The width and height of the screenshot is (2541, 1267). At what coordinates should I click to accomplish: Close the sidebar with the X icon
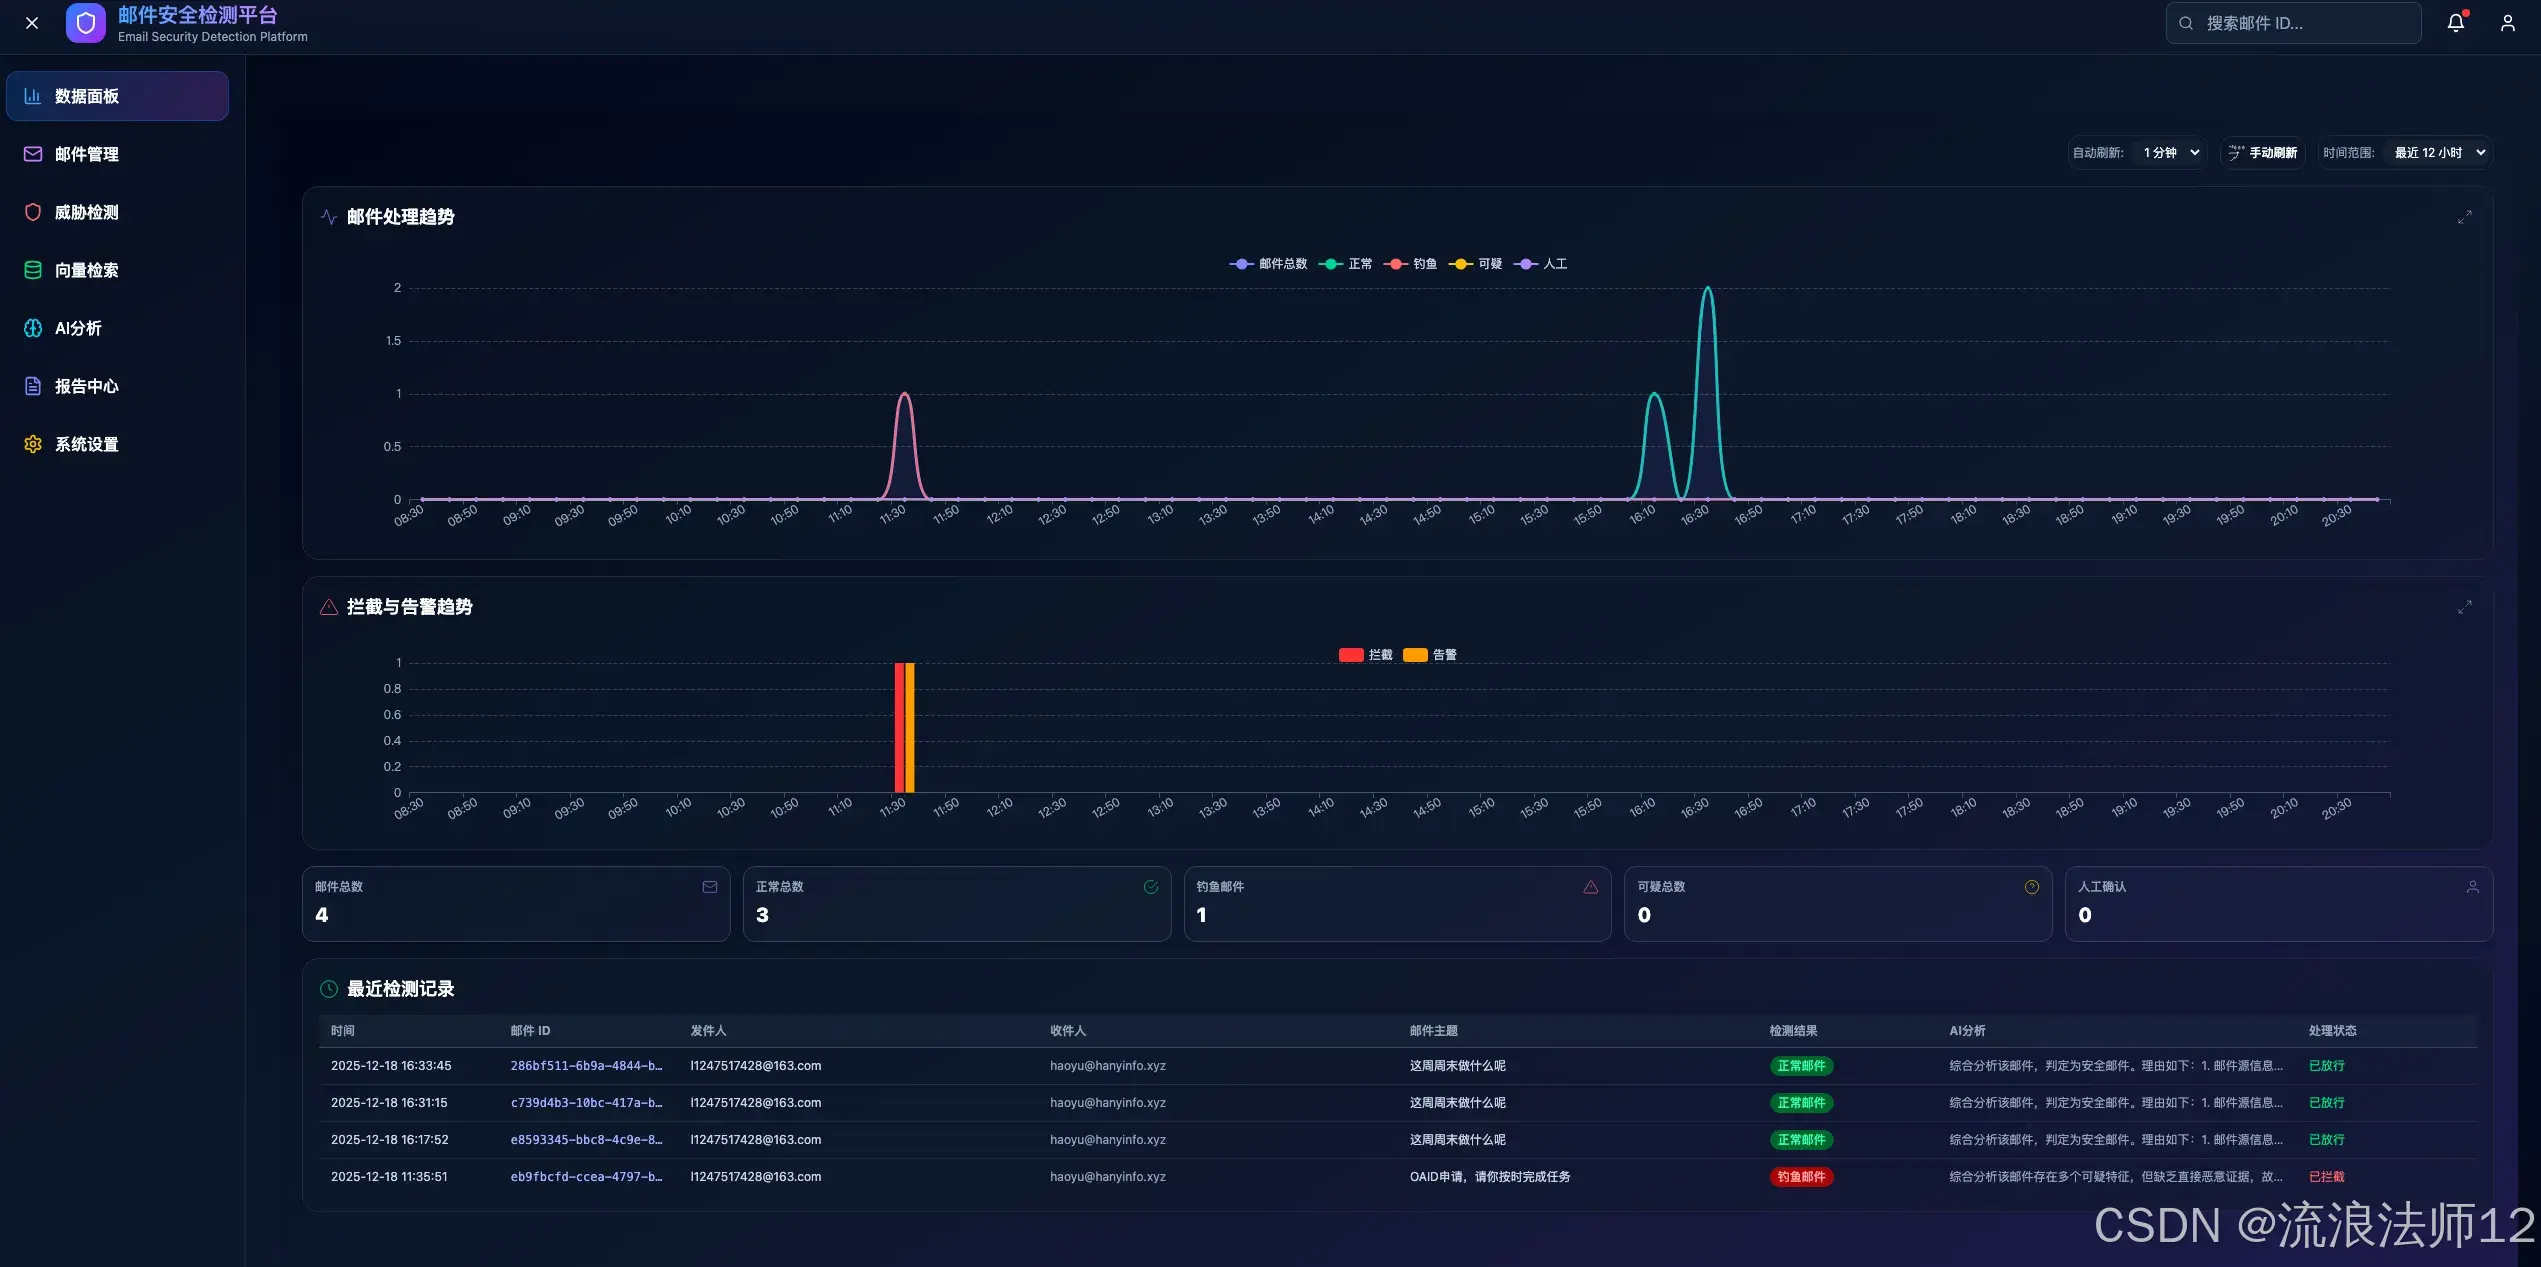(x=32, y=23)
